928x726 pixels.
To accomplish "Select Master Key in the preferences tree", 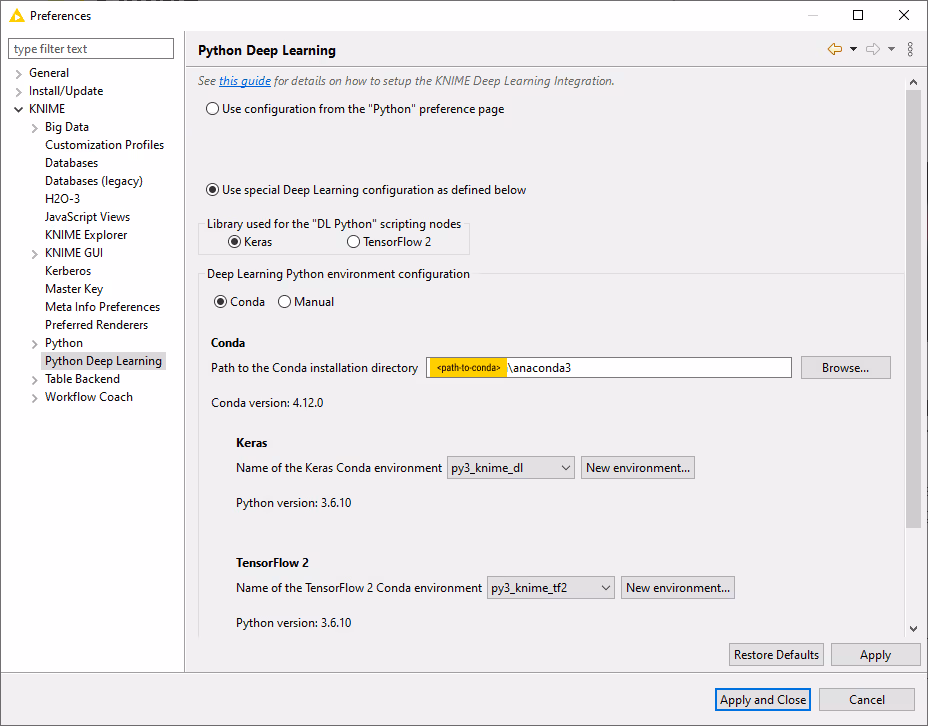I will coord(74,289).
